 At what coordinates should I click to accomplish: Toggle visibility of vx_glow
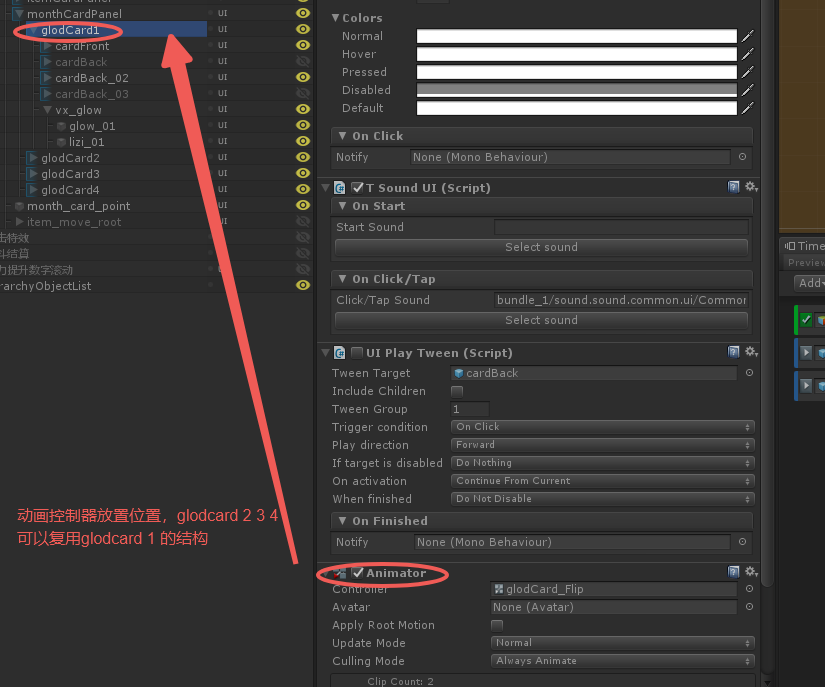[303, 109]
